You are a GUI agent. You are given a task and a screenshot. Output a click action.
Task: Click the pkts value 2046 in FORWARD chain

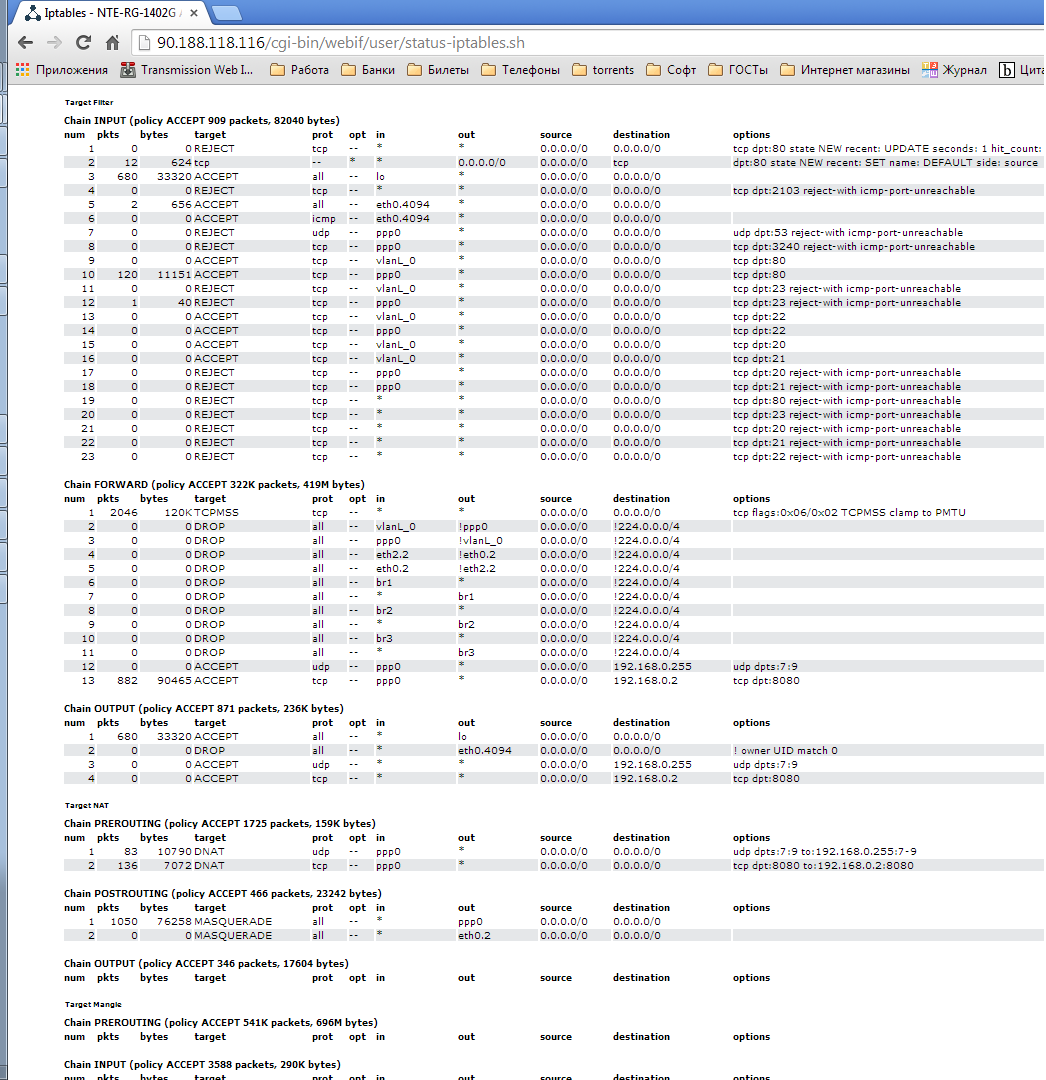click(x=124, y=512)
